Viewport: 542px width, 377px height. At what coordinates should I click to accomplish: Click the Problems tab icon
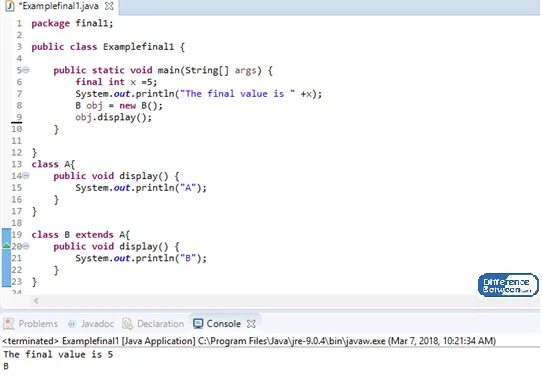pos(9,324)
